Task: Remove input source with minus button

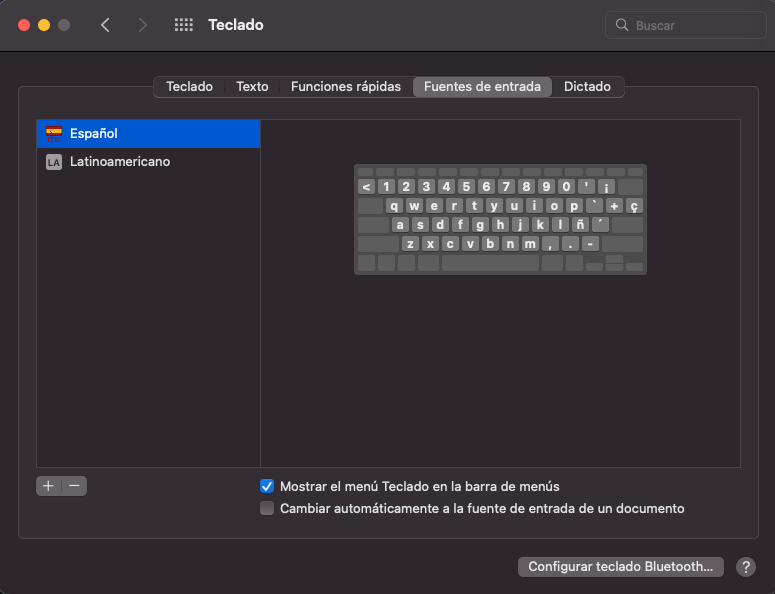Action: [74, 486]
